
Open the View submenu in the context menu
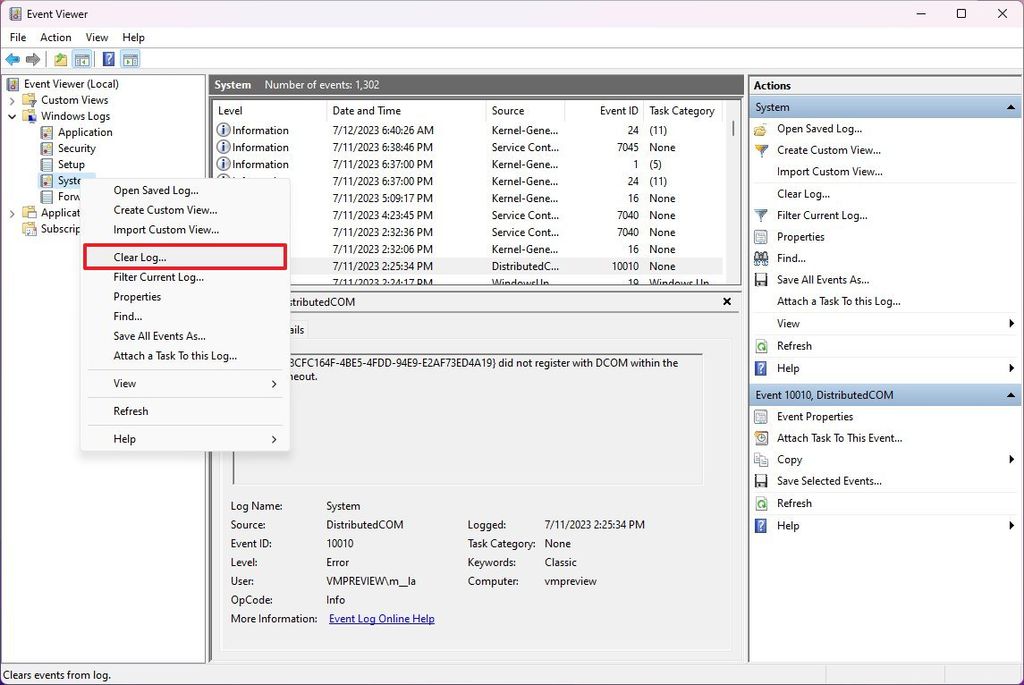point(124,383)
